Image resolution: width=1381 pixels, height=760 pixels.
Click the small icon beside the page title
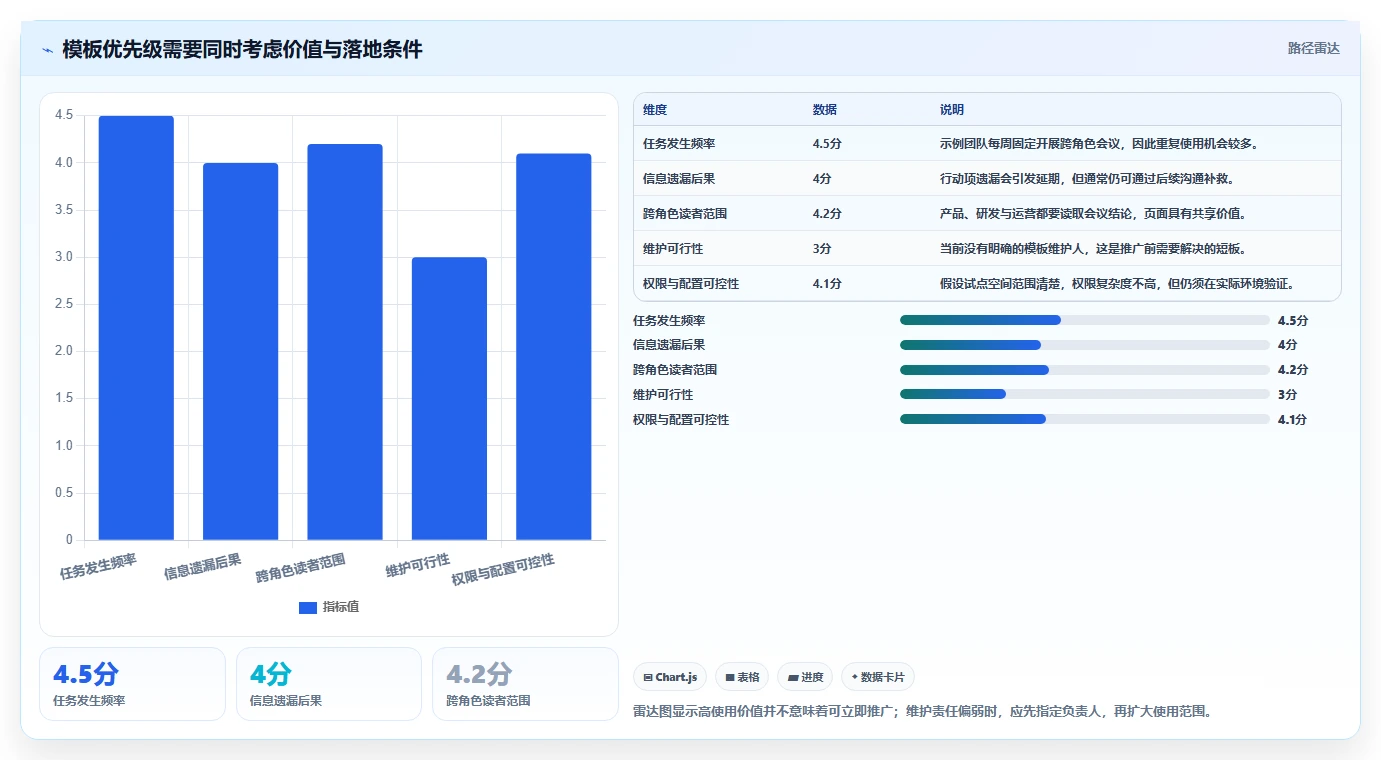(48, 50)
